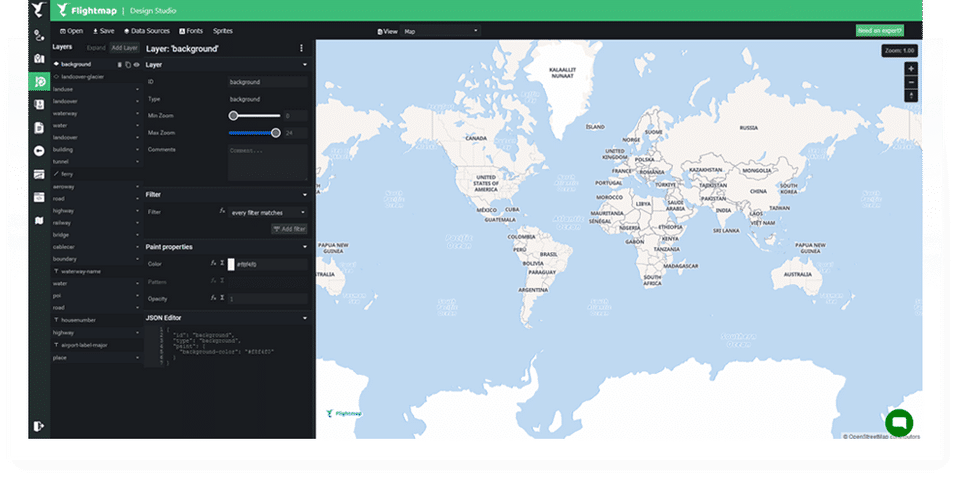The image size is (960, 479).
Task: Open Fonts from the toolbar
Action: 191,31
